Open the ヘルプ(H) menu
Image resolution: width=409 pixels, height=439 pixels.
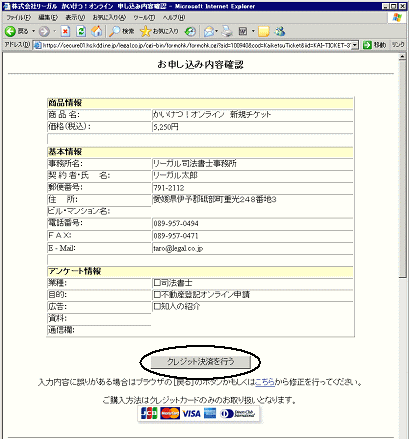174,17
